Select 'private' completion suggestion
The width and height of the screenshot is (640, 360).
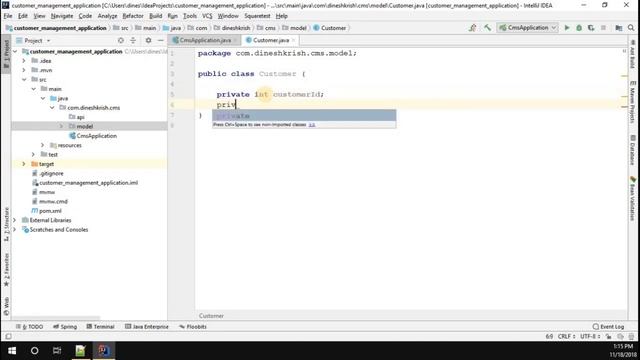(x=304, y=116)
